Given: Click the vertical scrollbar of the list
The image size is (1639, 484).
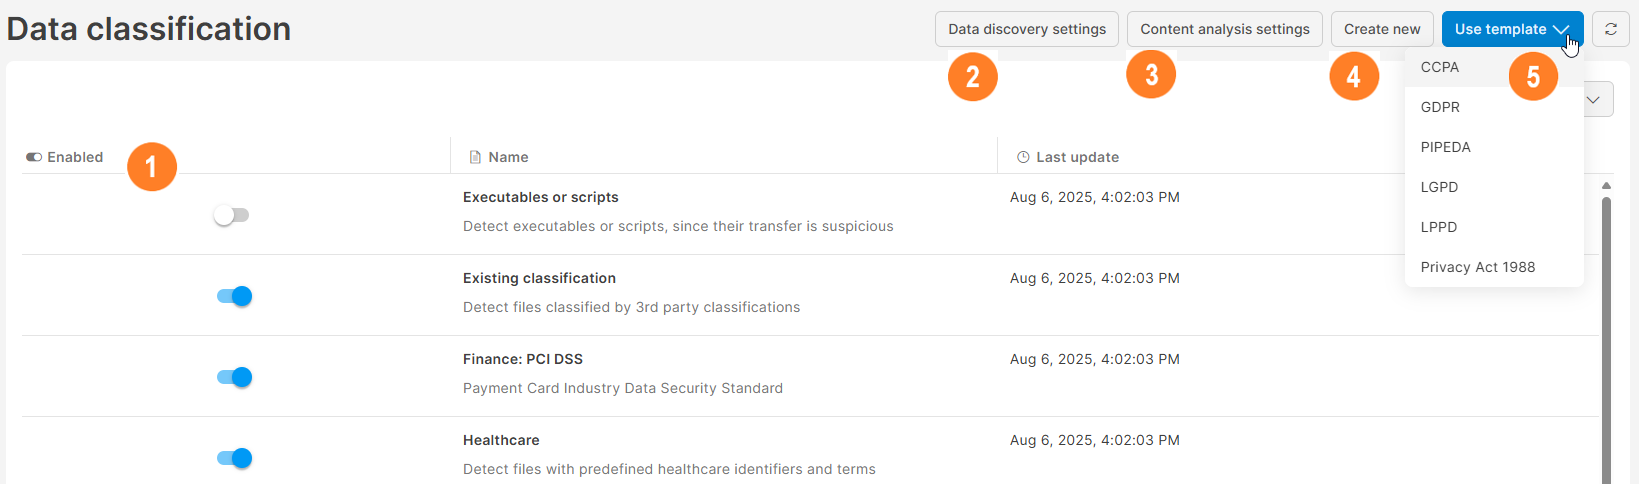Looking at the screenshot, I should pyautogui.click(x=1606, y=340).
